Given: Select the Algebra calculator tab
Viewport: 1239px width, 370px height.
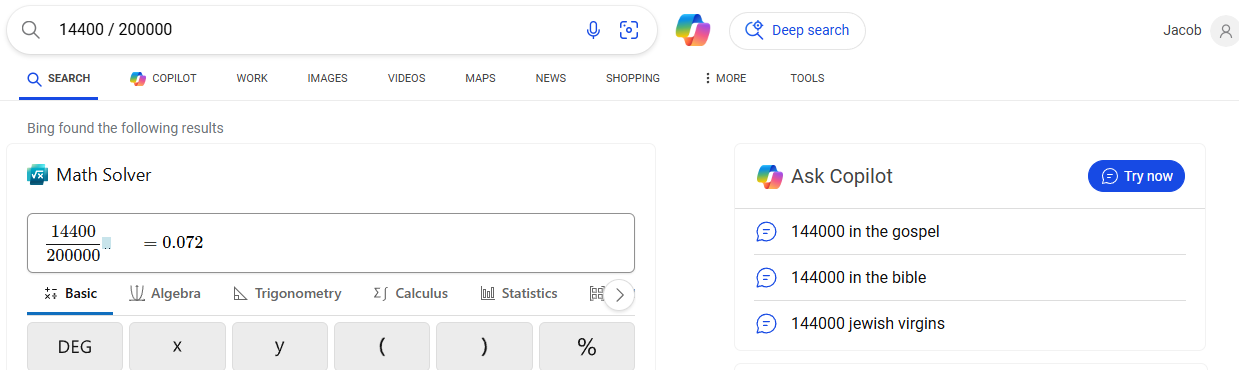Looking at the screenshot, I should (x=165, y=294).
